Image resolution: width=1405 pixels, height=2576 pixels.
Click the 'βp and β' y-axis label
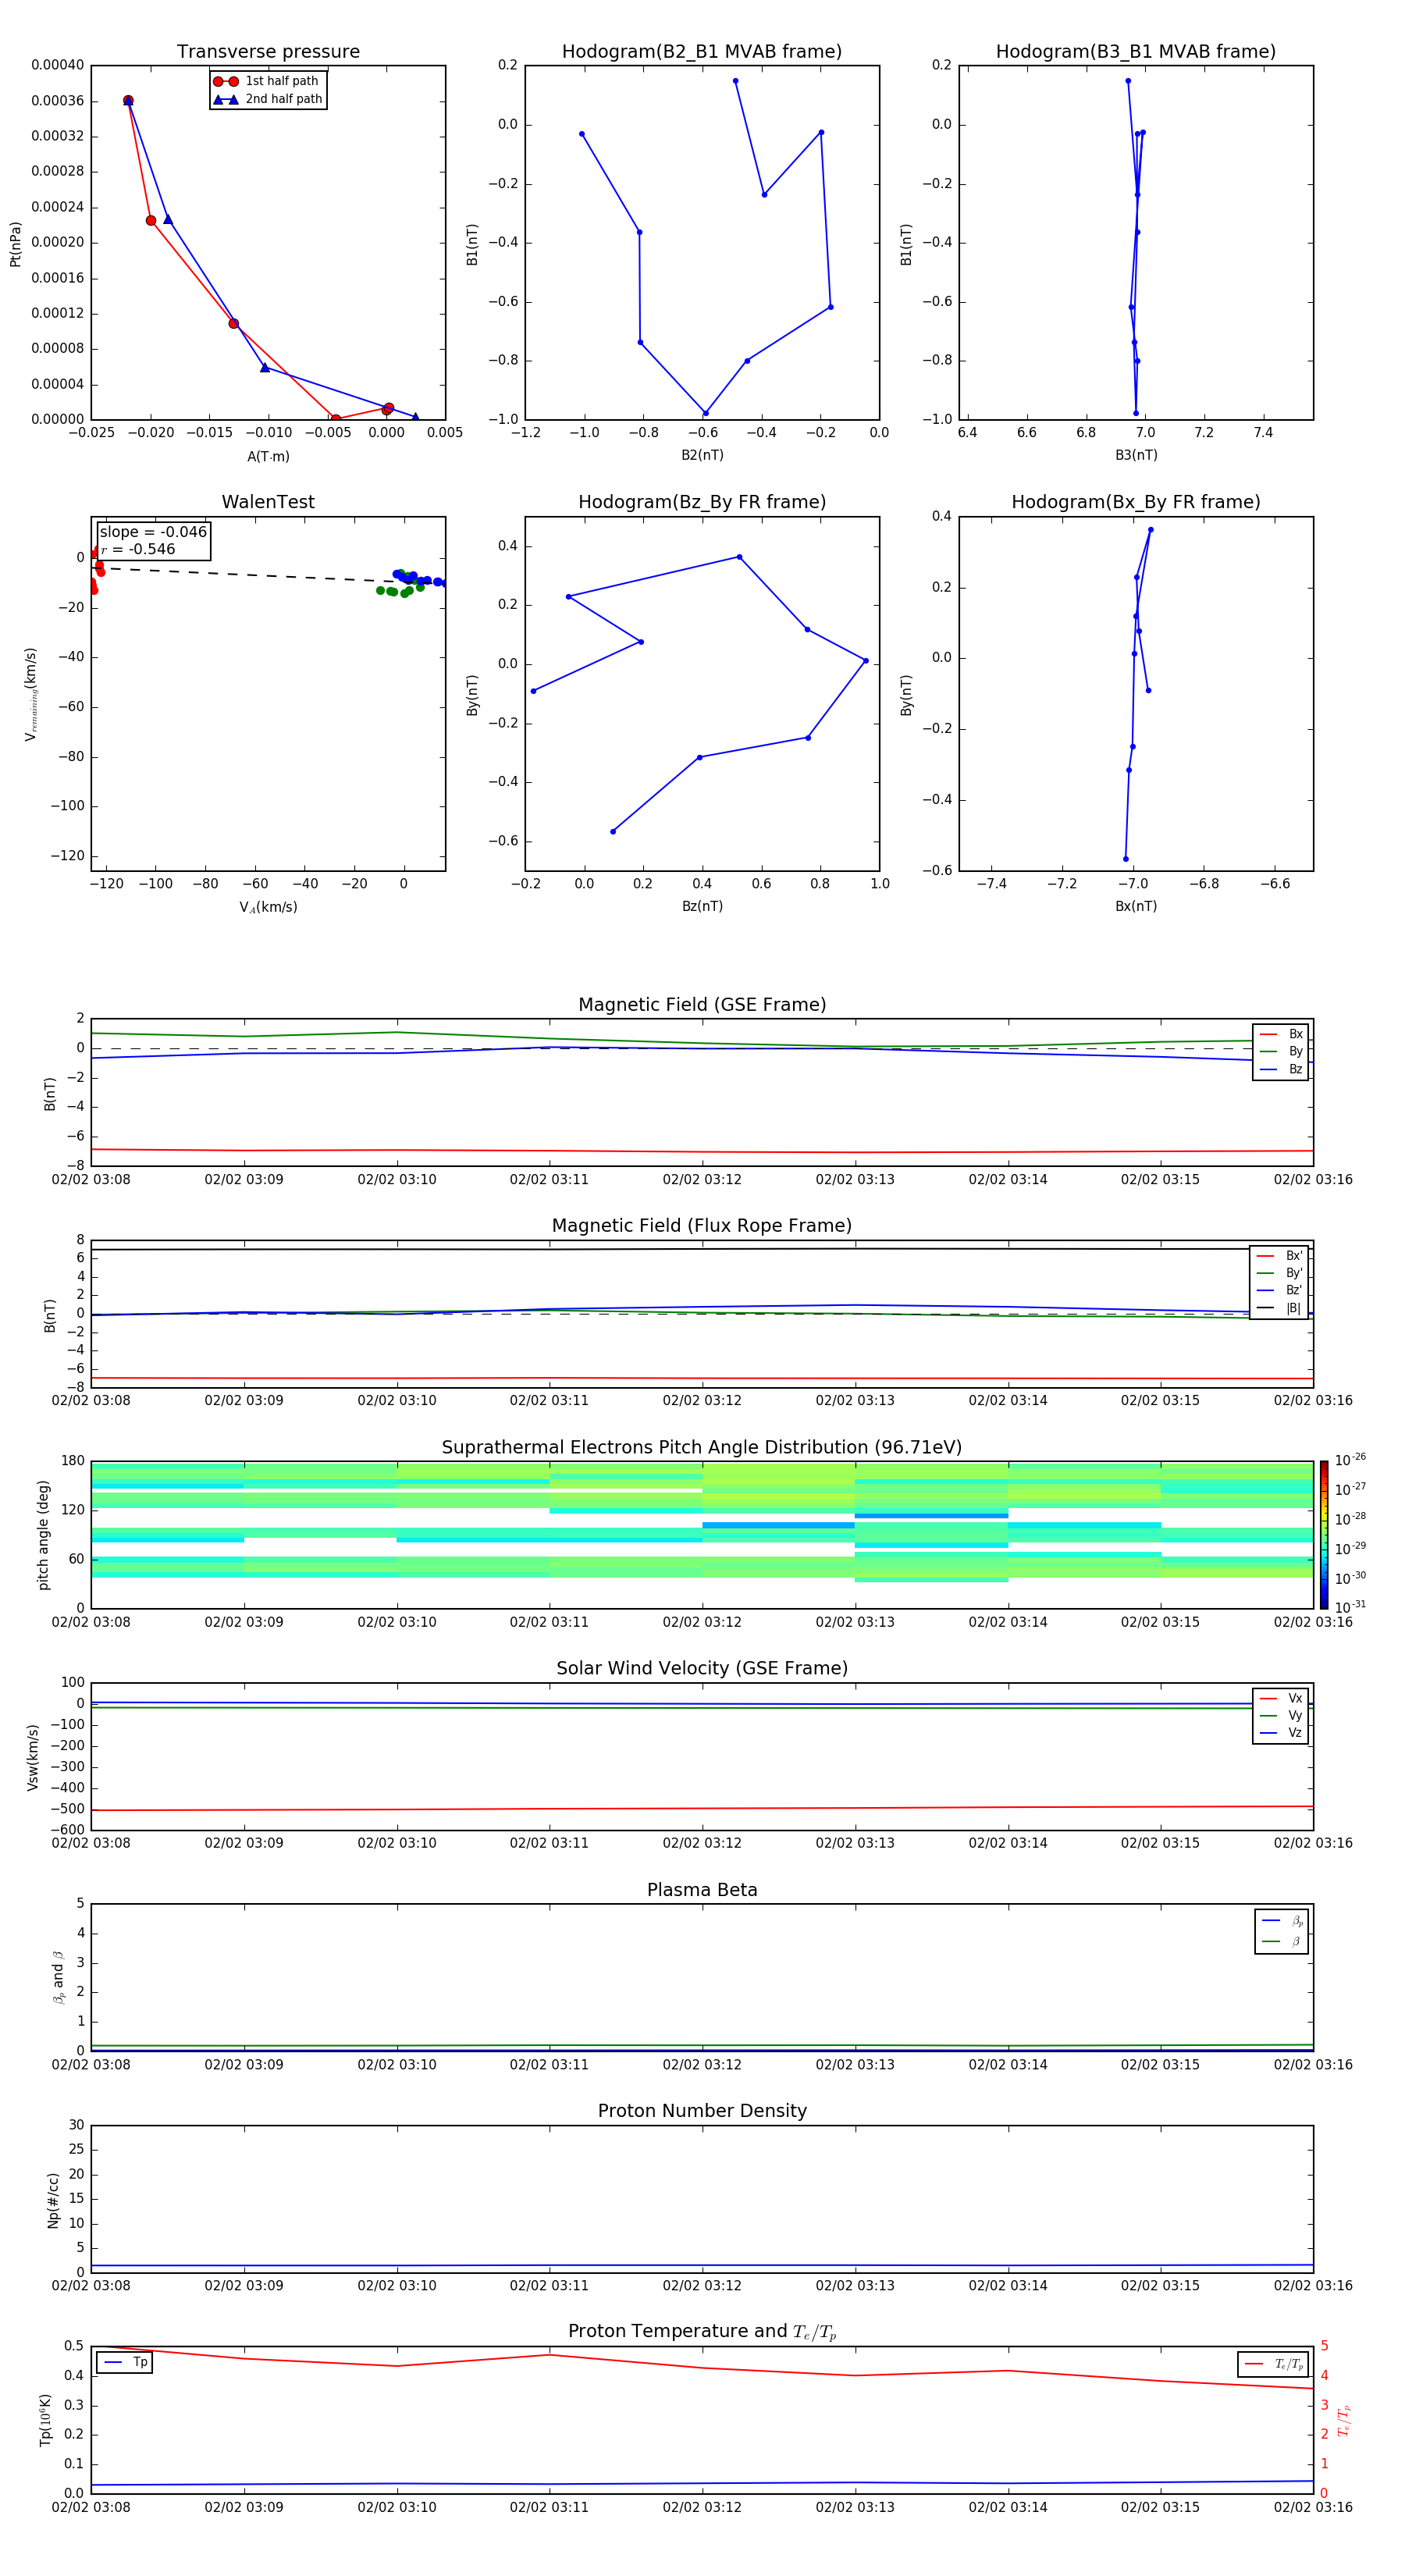point(58,1977)
